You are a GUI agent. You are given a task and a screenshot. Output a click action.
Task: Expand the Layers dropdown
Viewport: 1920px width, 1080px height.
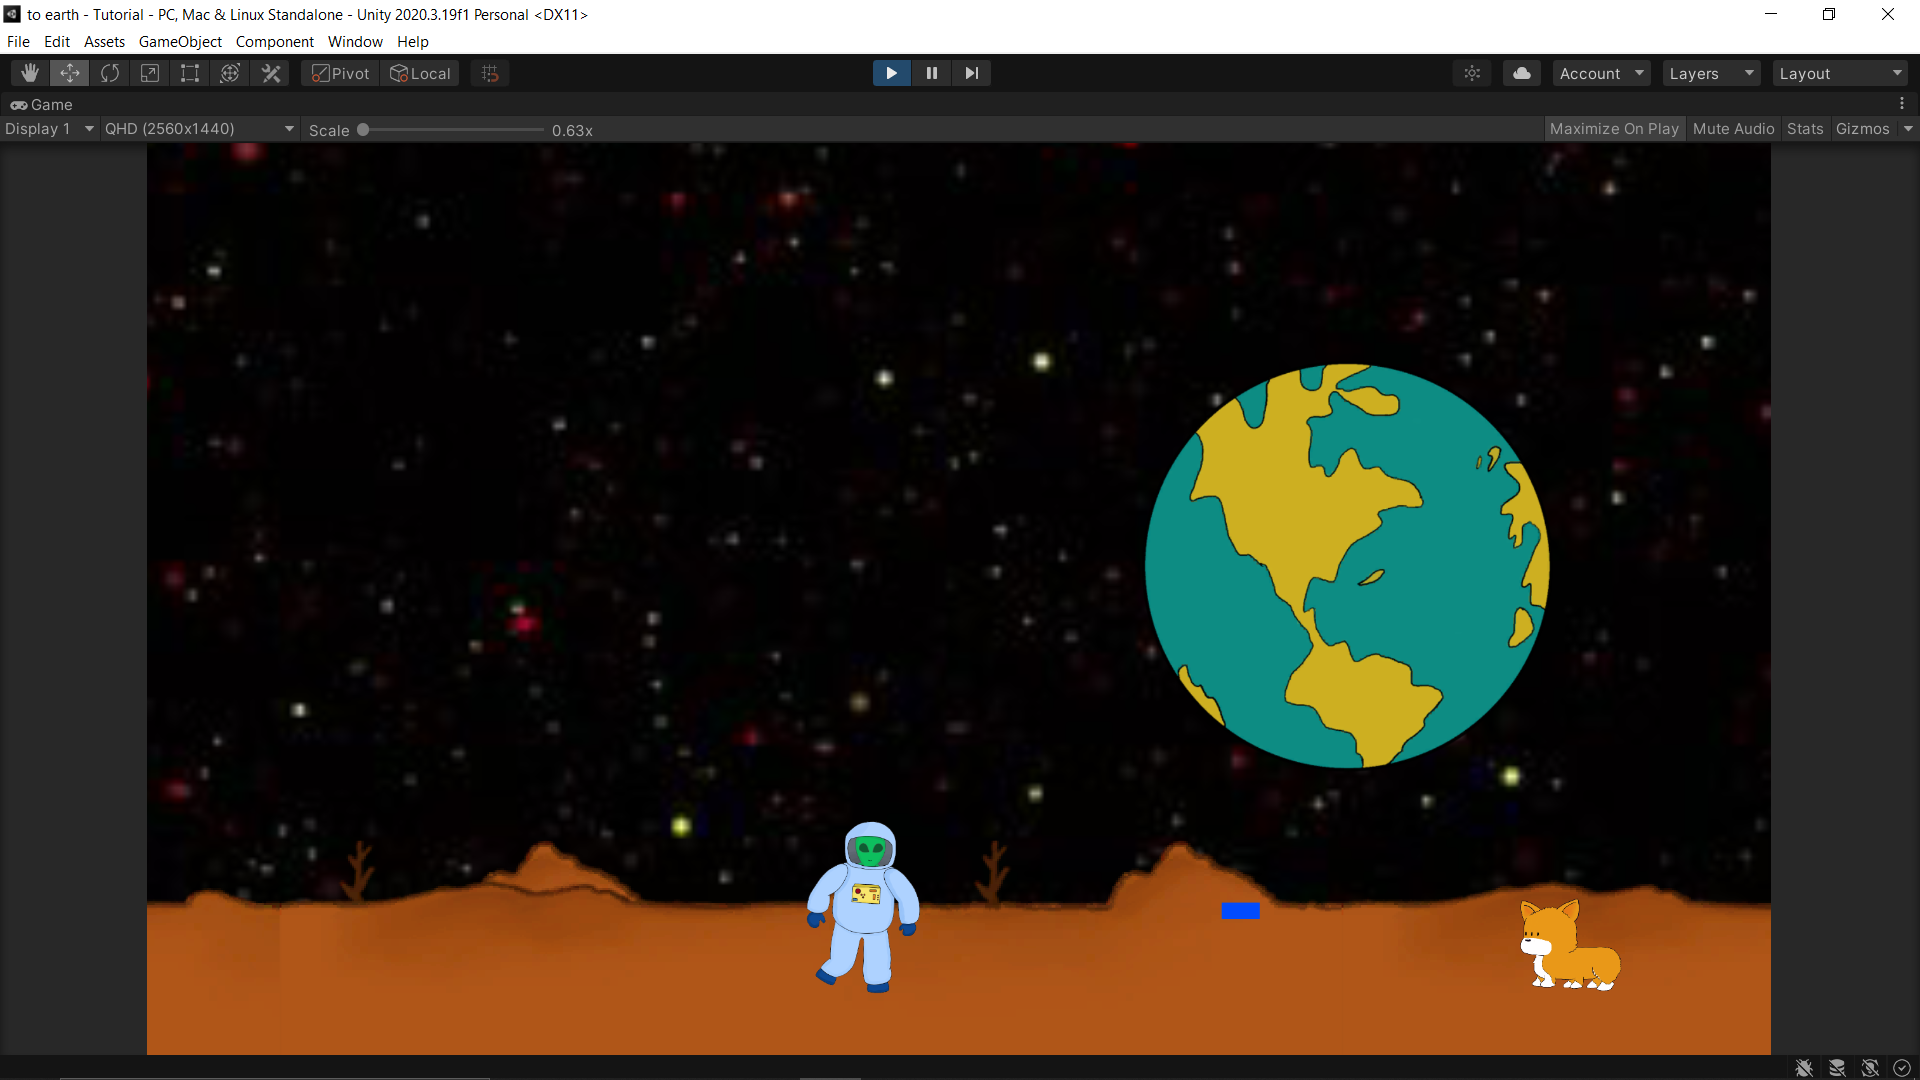1711,73
